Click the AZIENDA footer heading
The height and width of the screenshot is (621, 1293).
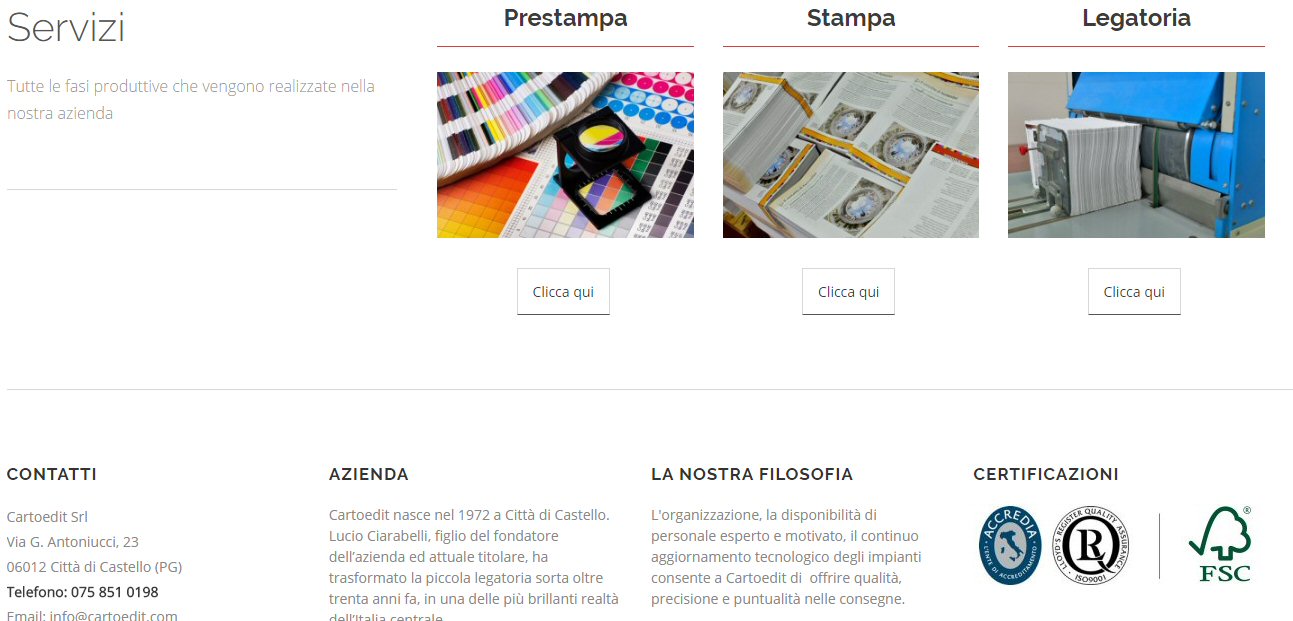[369, 474]
